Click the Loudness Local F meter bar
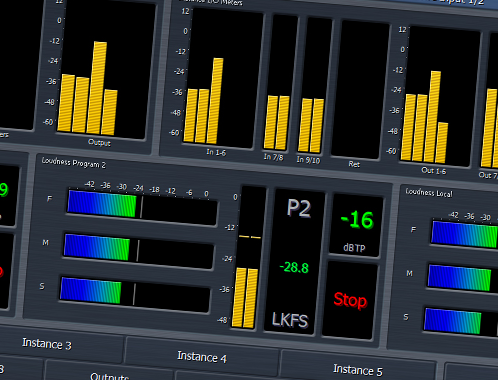This screenshot has width=498, height=380. pyautogui.click(x=465, y=234)
